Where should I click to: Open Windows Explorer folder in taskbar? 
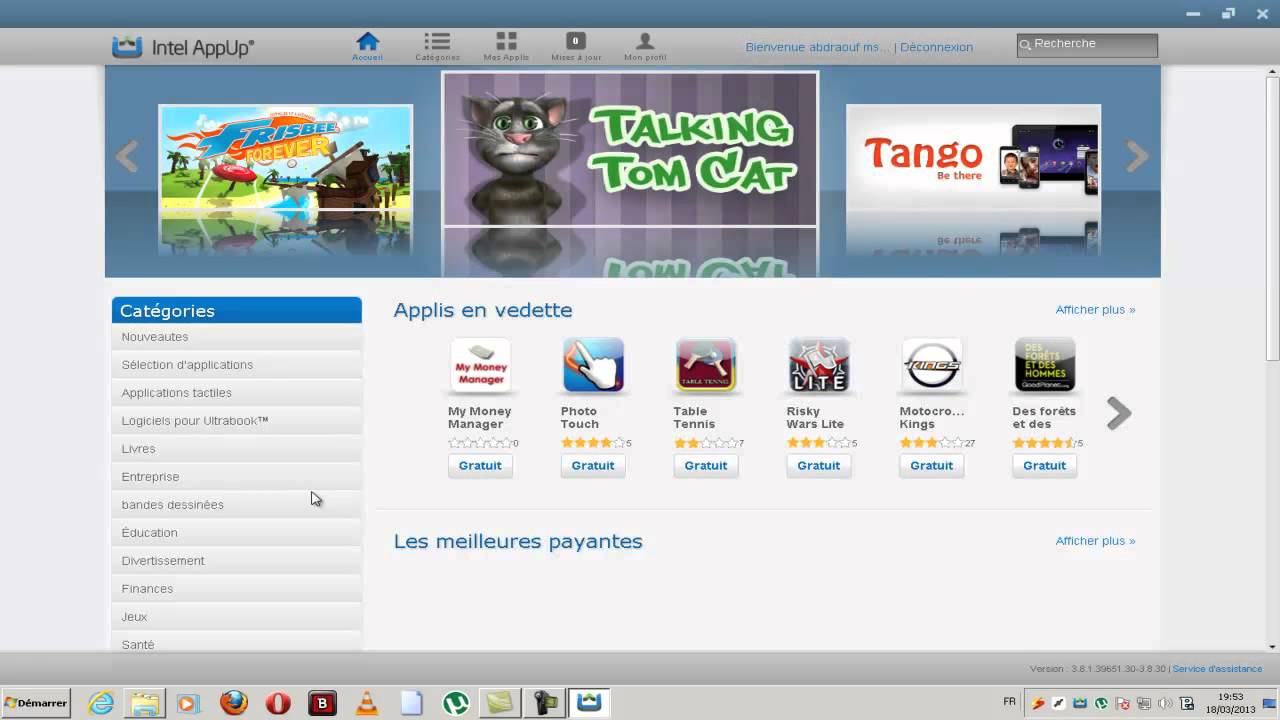(x=145, y=703)
